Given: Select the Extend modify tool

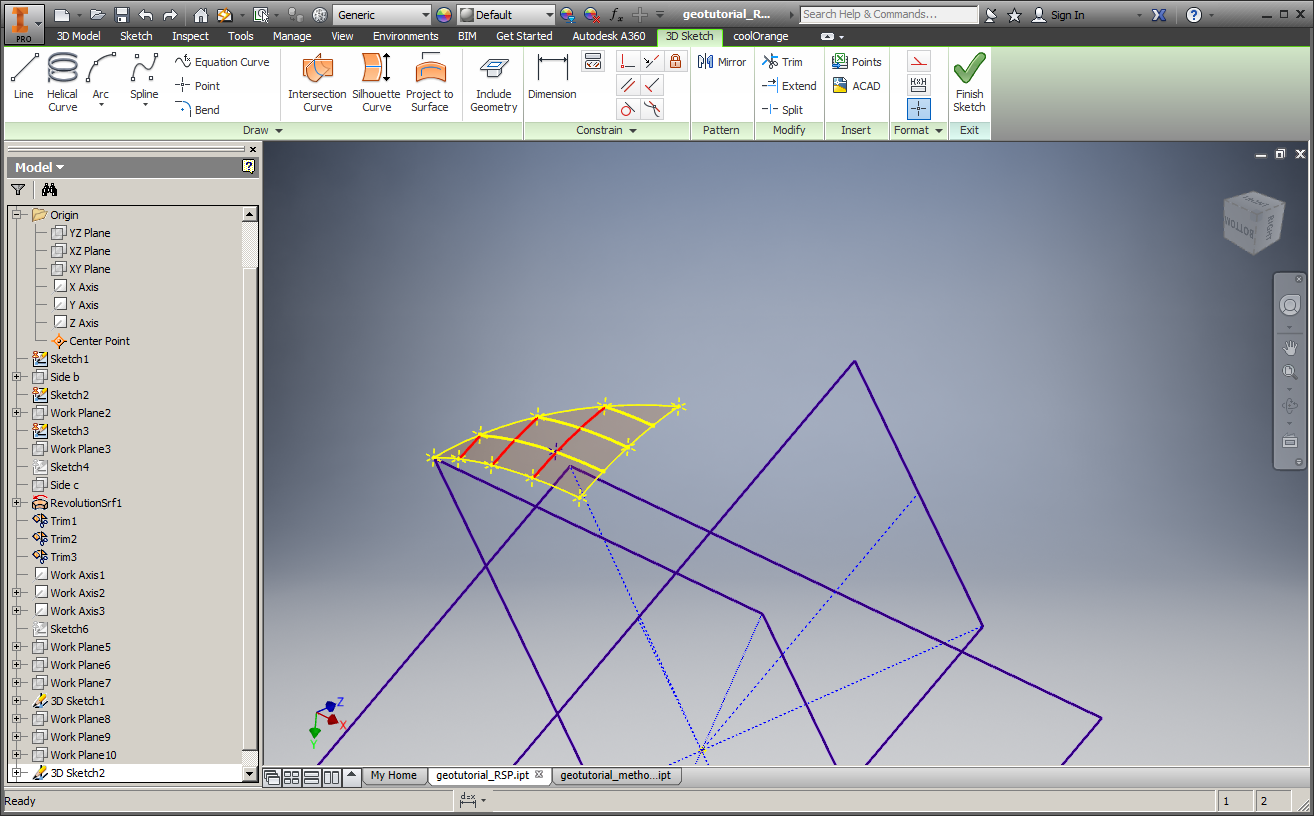Looking at the screenshot, I should (789, 86).
